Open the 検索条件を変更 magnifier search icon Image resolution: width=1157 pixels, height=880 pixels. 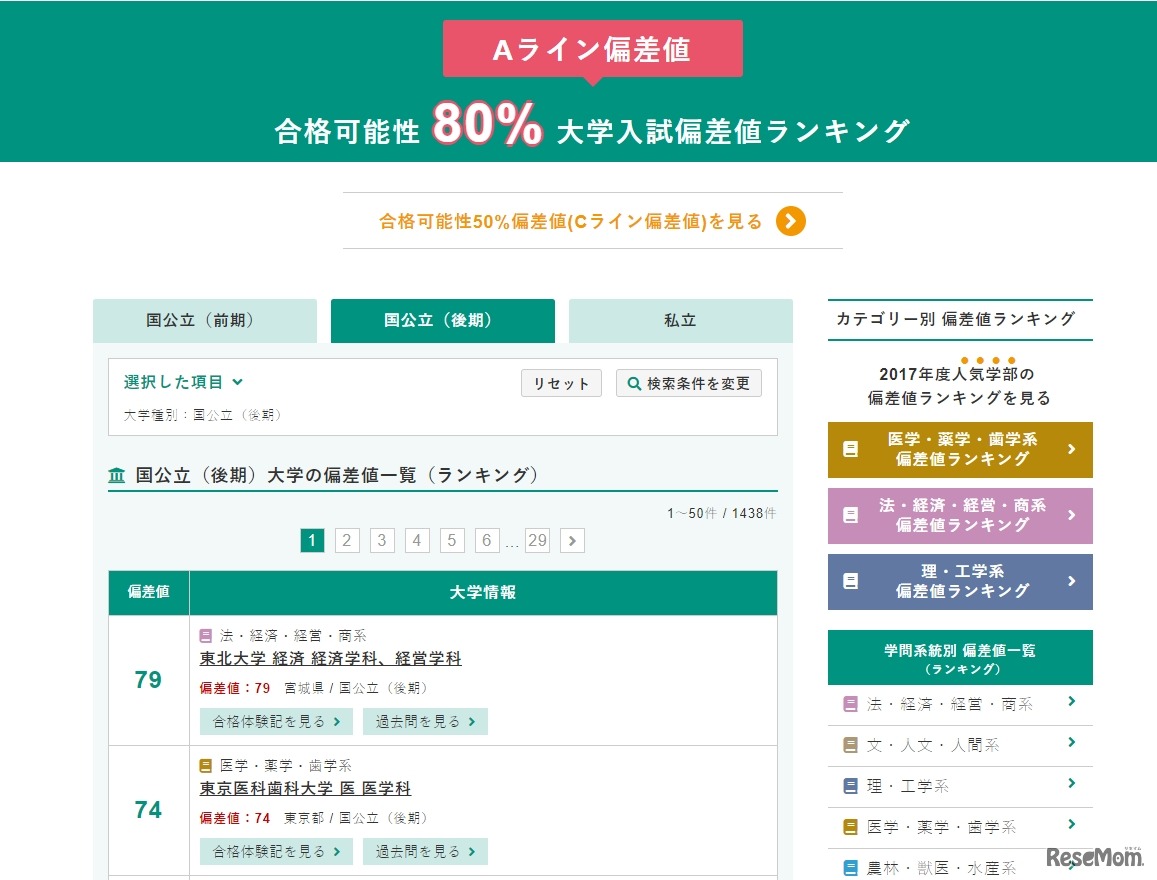click(634, 383)
